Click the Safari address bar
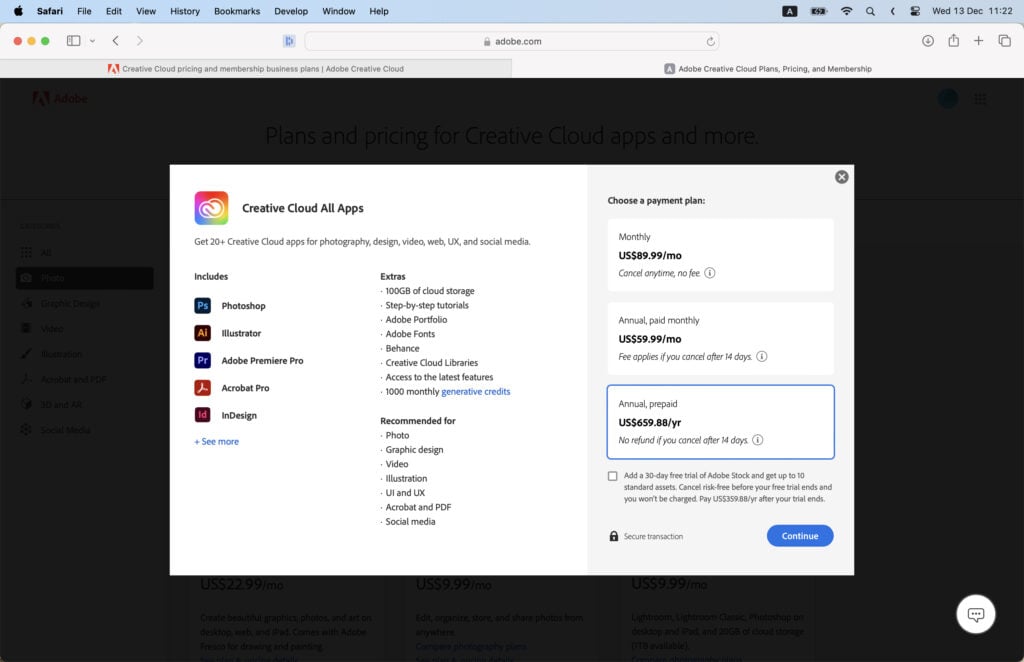 coord(512,41)
